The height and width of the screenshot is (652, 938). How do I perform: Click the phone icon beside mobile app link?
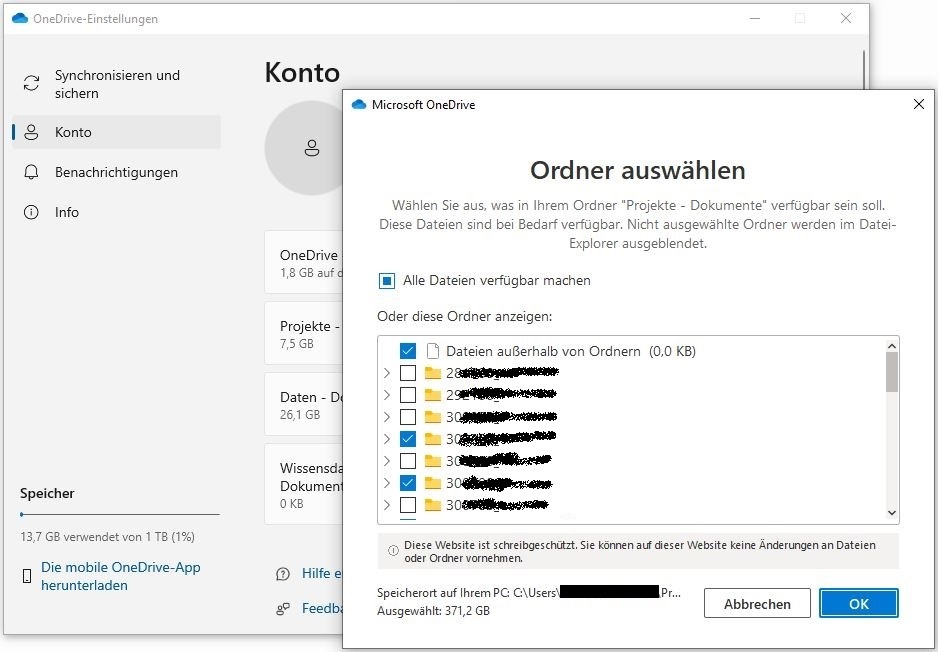pyautogui.click(x=27, y=576)
